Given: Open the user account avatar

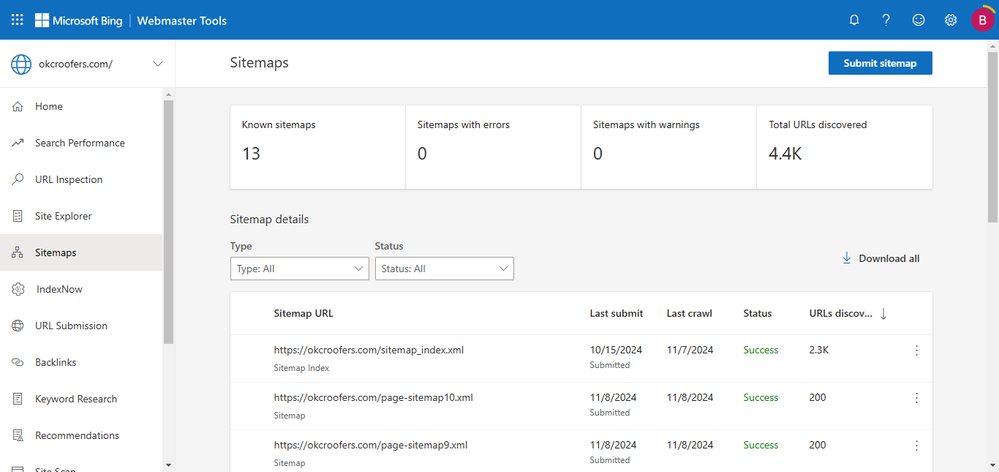Looking at the screenshot, I should [x=982, y=20].
